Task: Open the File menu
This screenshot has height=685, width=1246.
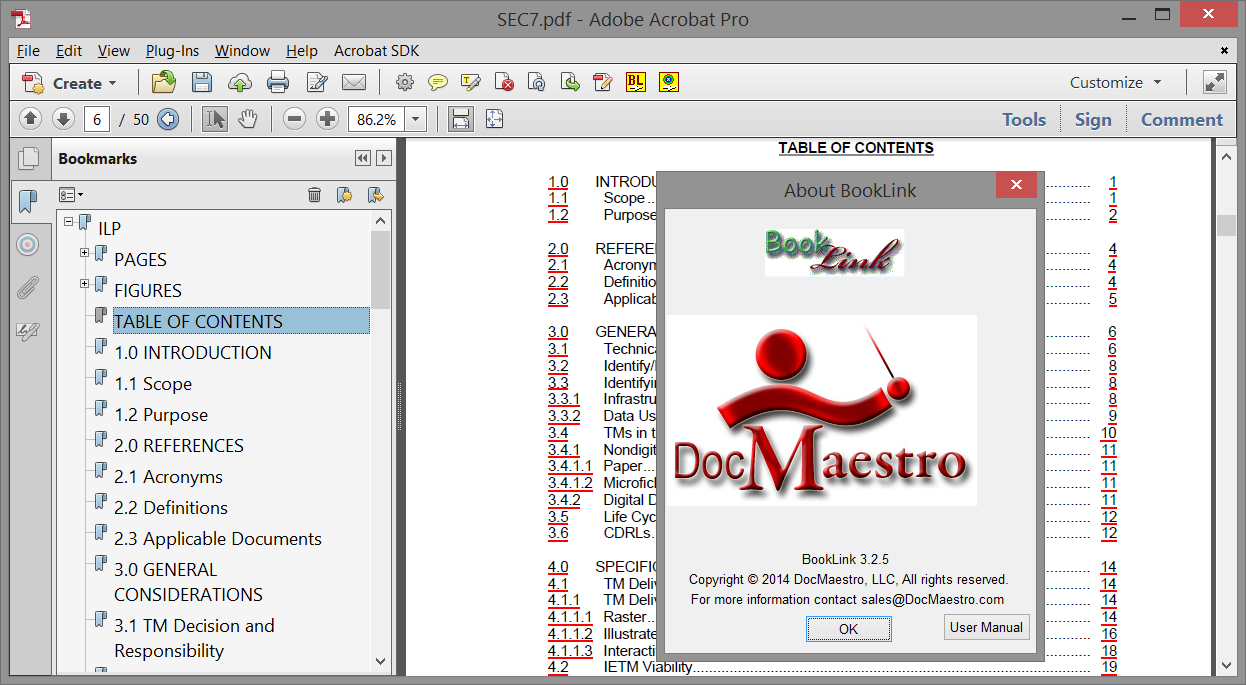Action: (x=28, y=51)
